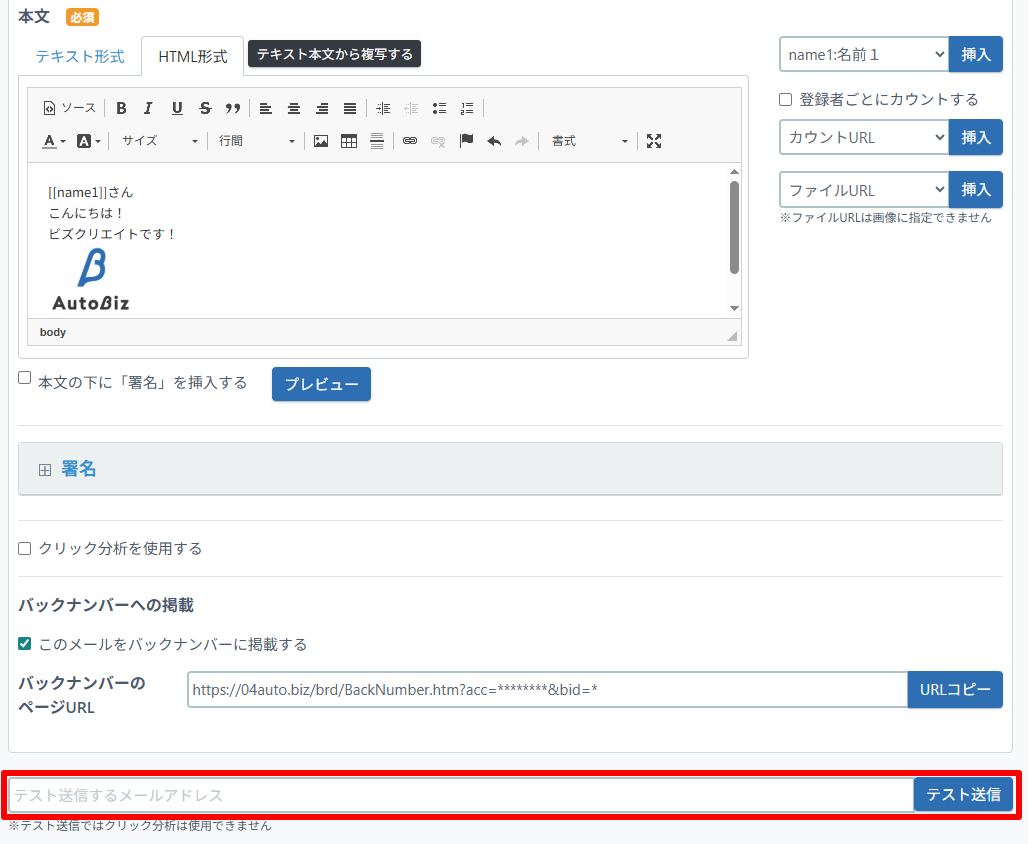Viewport: 1030px width, 844px height.
Task: Insert an anchor using flag icon
Action: pyautogui.click(x=466, y=141)
